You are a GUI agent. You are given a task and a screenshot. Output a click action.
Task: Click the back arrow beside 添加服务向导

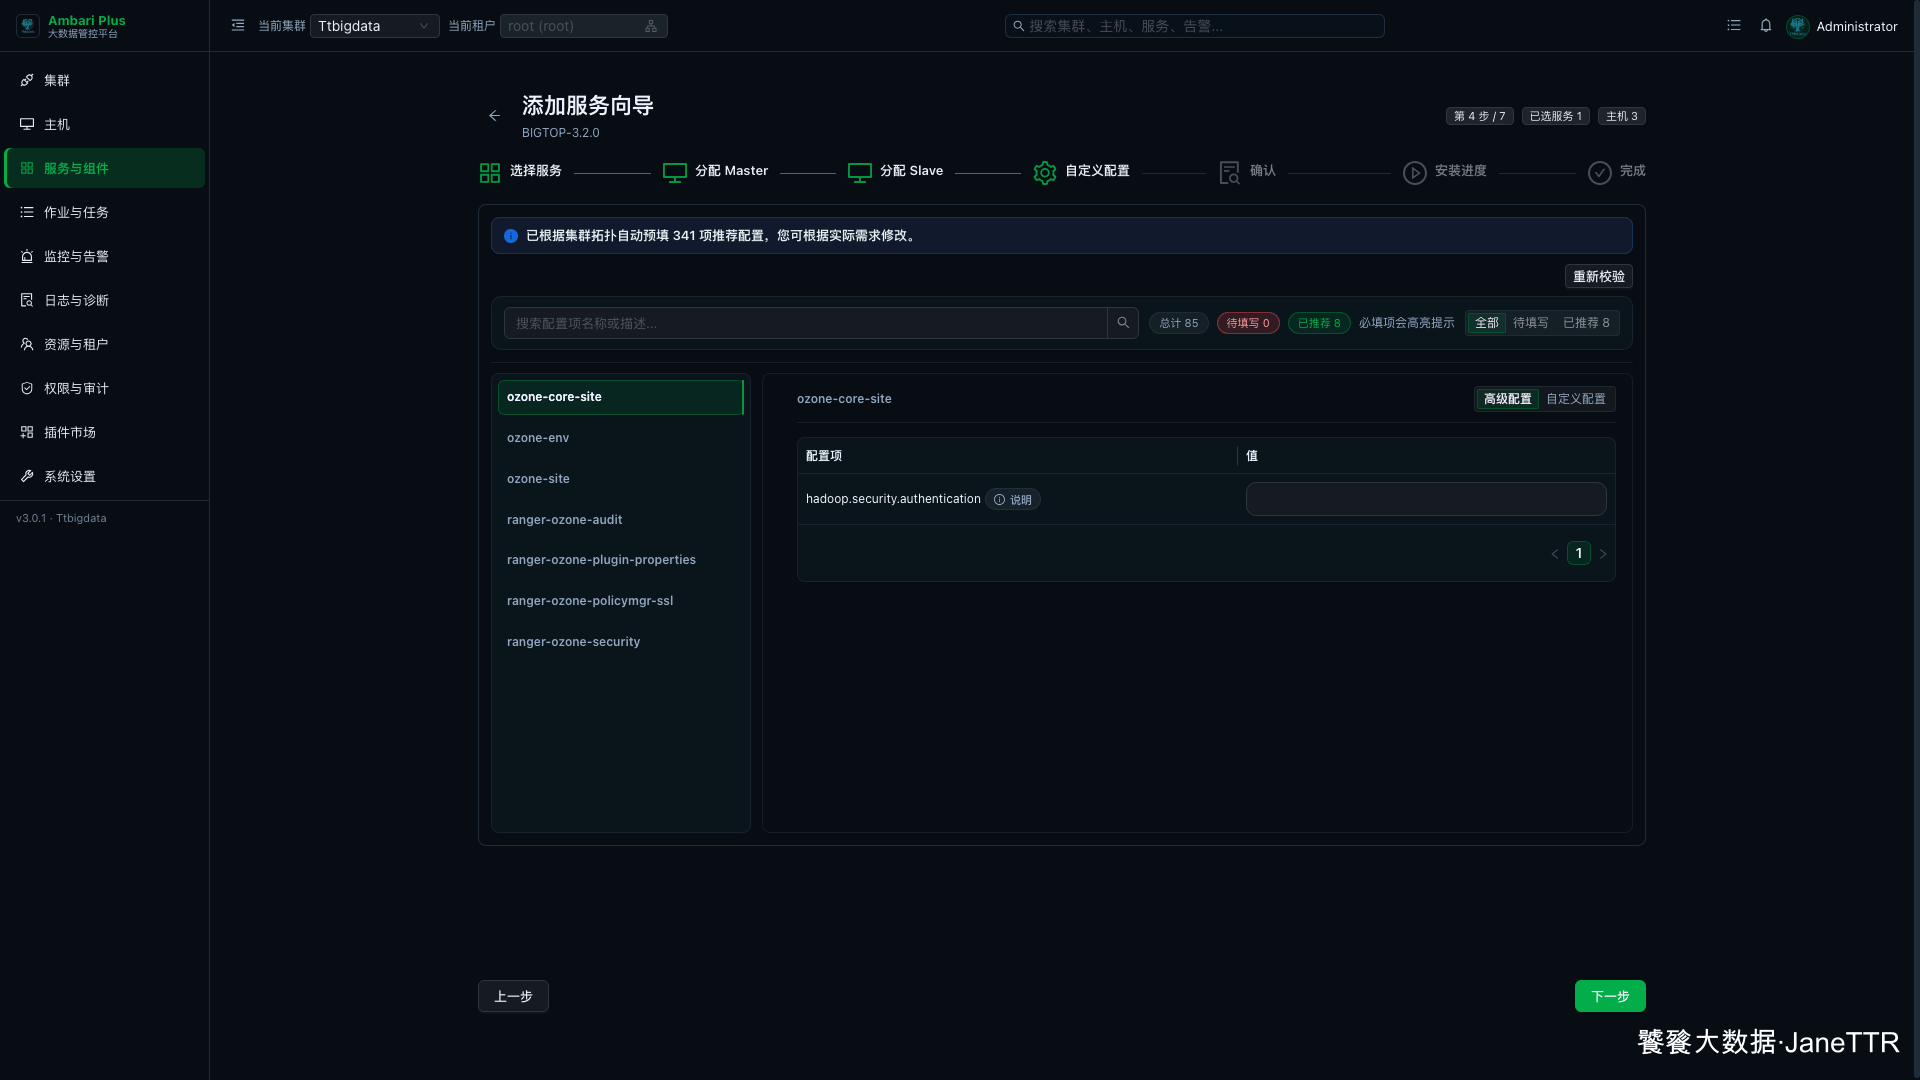pos(494,116)
